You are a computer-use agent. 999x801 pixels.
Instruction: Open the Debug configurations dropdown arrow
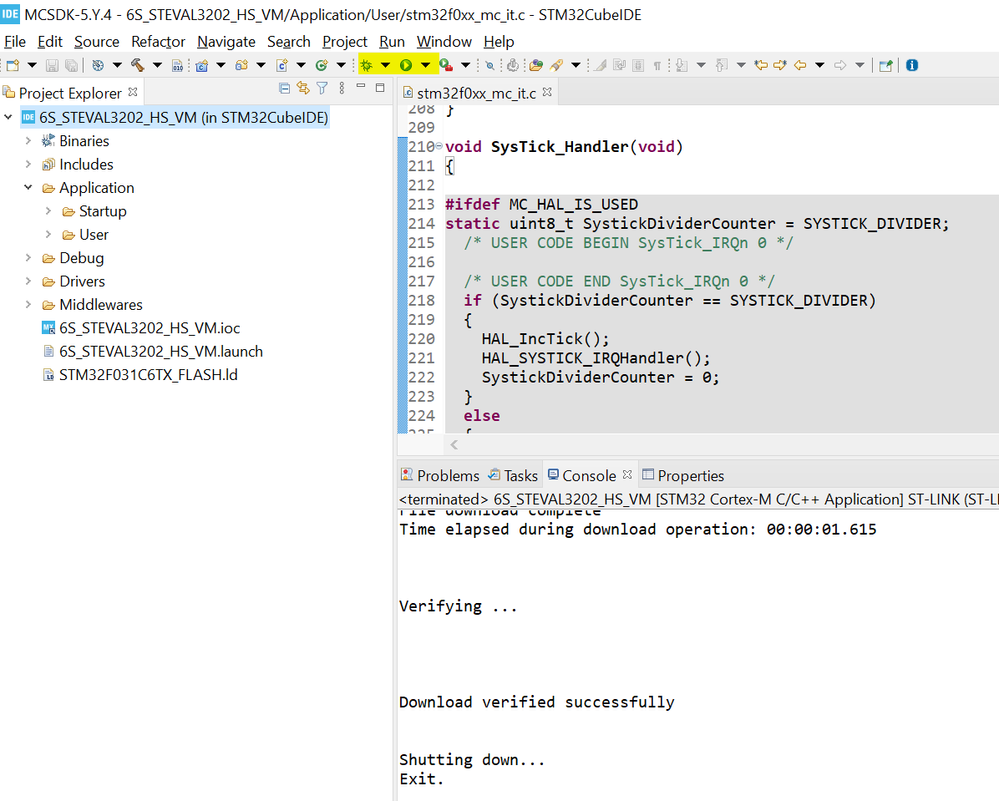coord(385,65)
